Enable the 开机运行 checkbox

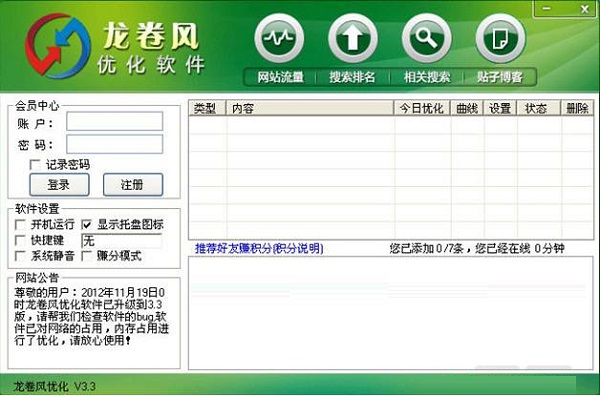tap(20, 224)
